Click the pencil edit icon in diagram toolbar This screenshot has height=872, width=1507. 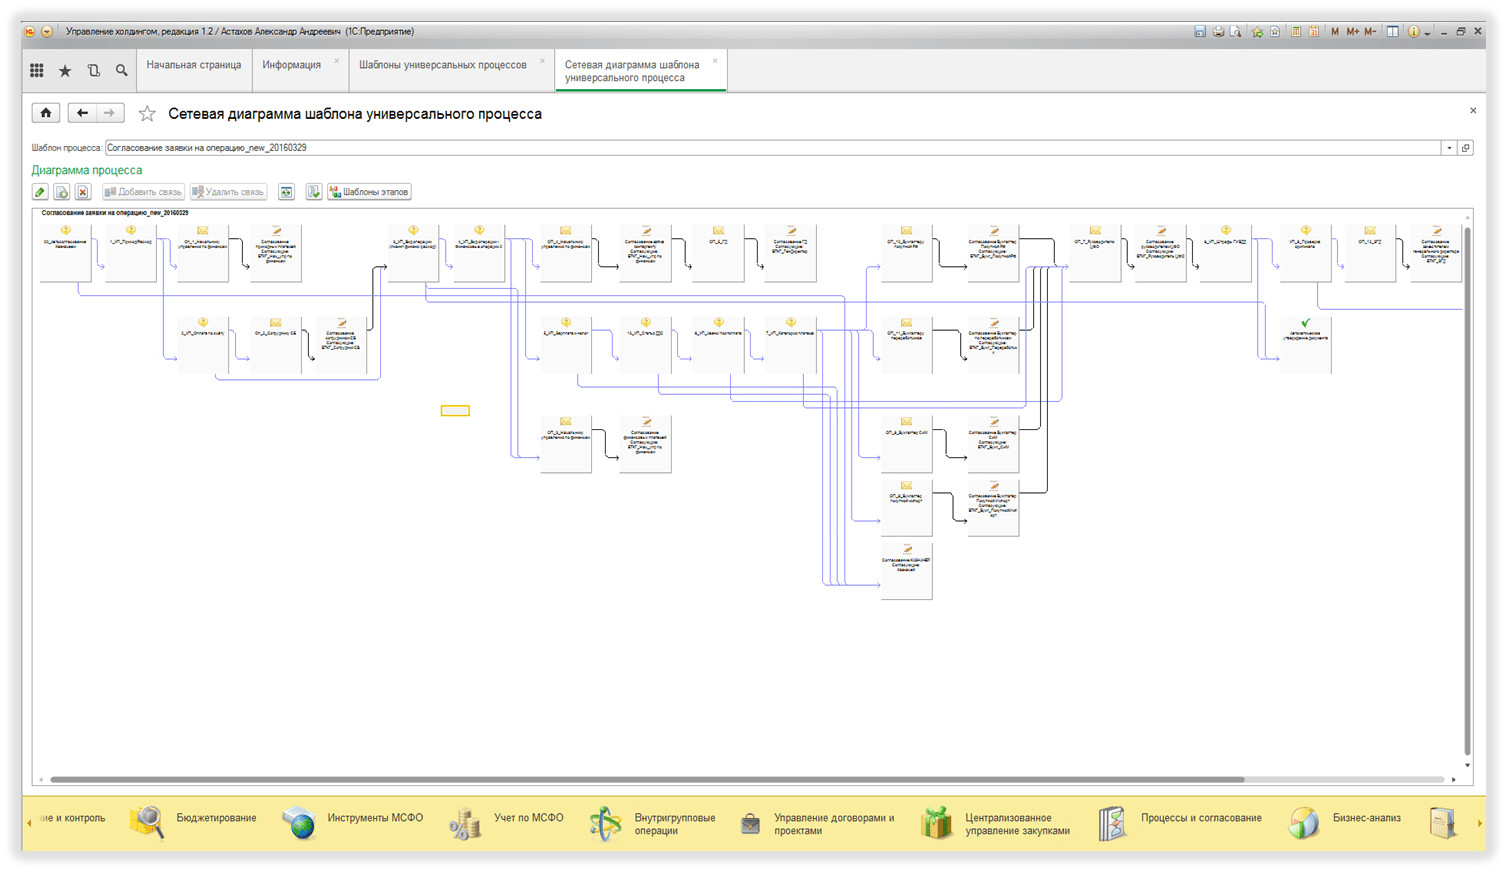pyautogui.click(x=40, y=192)
